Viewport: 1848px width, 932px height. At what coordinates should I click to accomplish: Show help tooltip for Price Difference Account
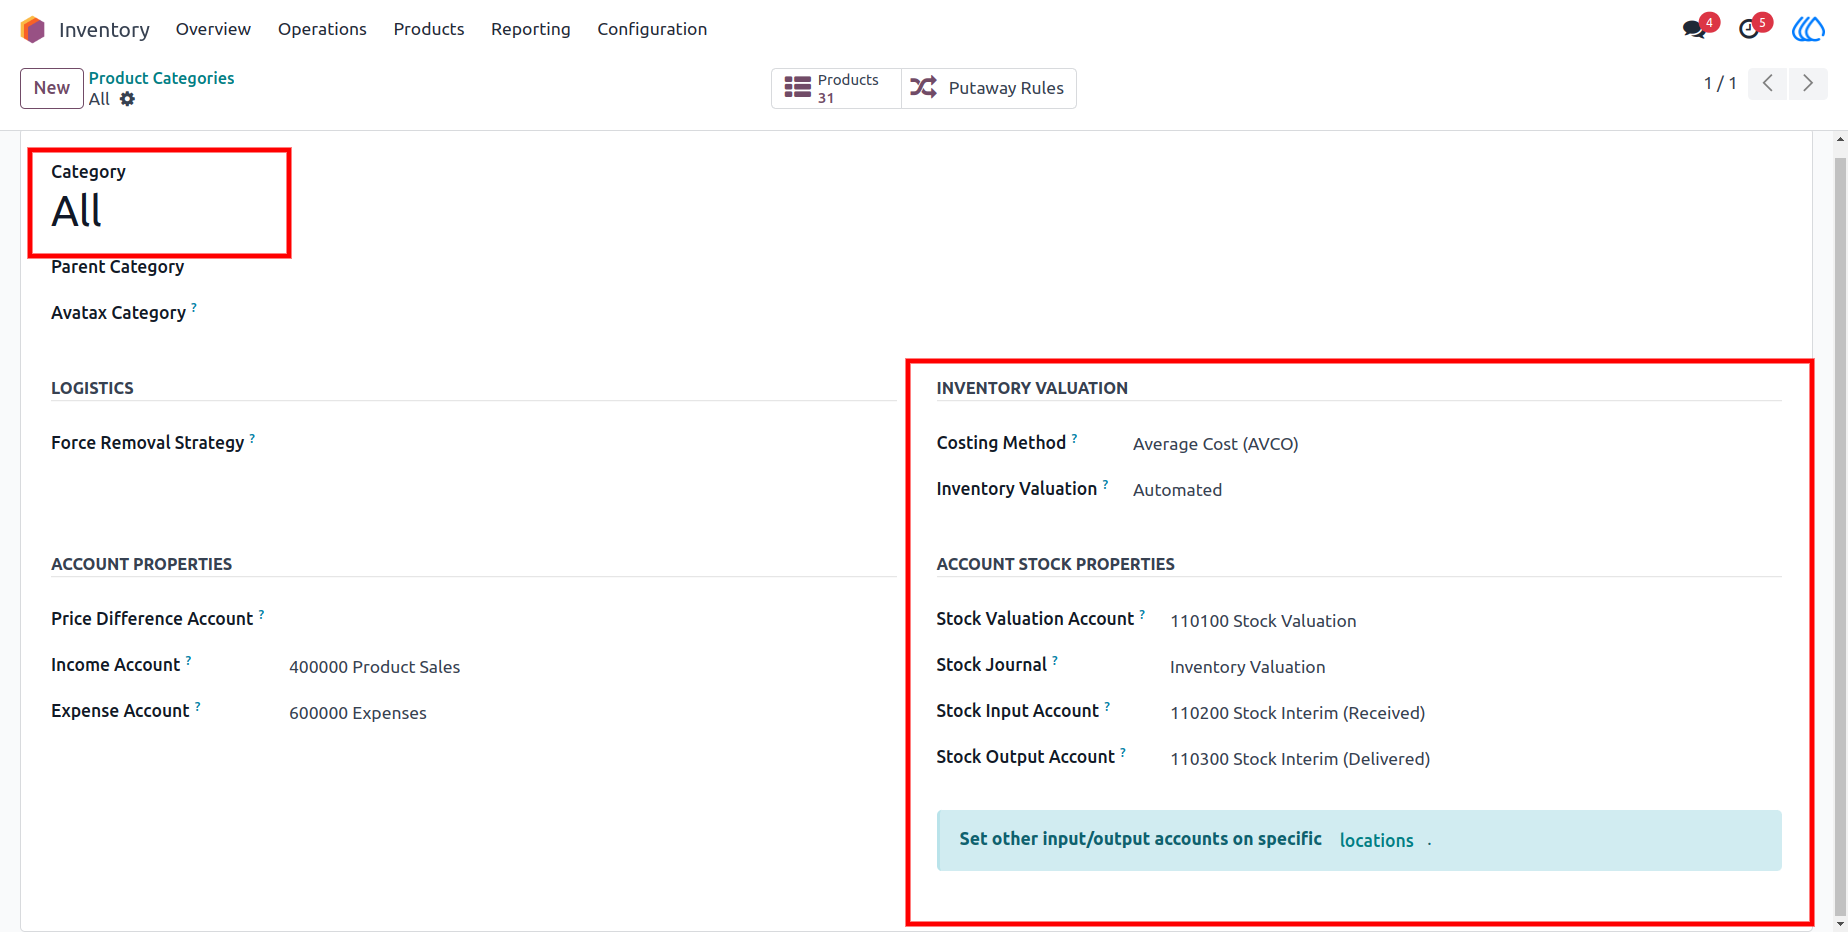[261, 614]
